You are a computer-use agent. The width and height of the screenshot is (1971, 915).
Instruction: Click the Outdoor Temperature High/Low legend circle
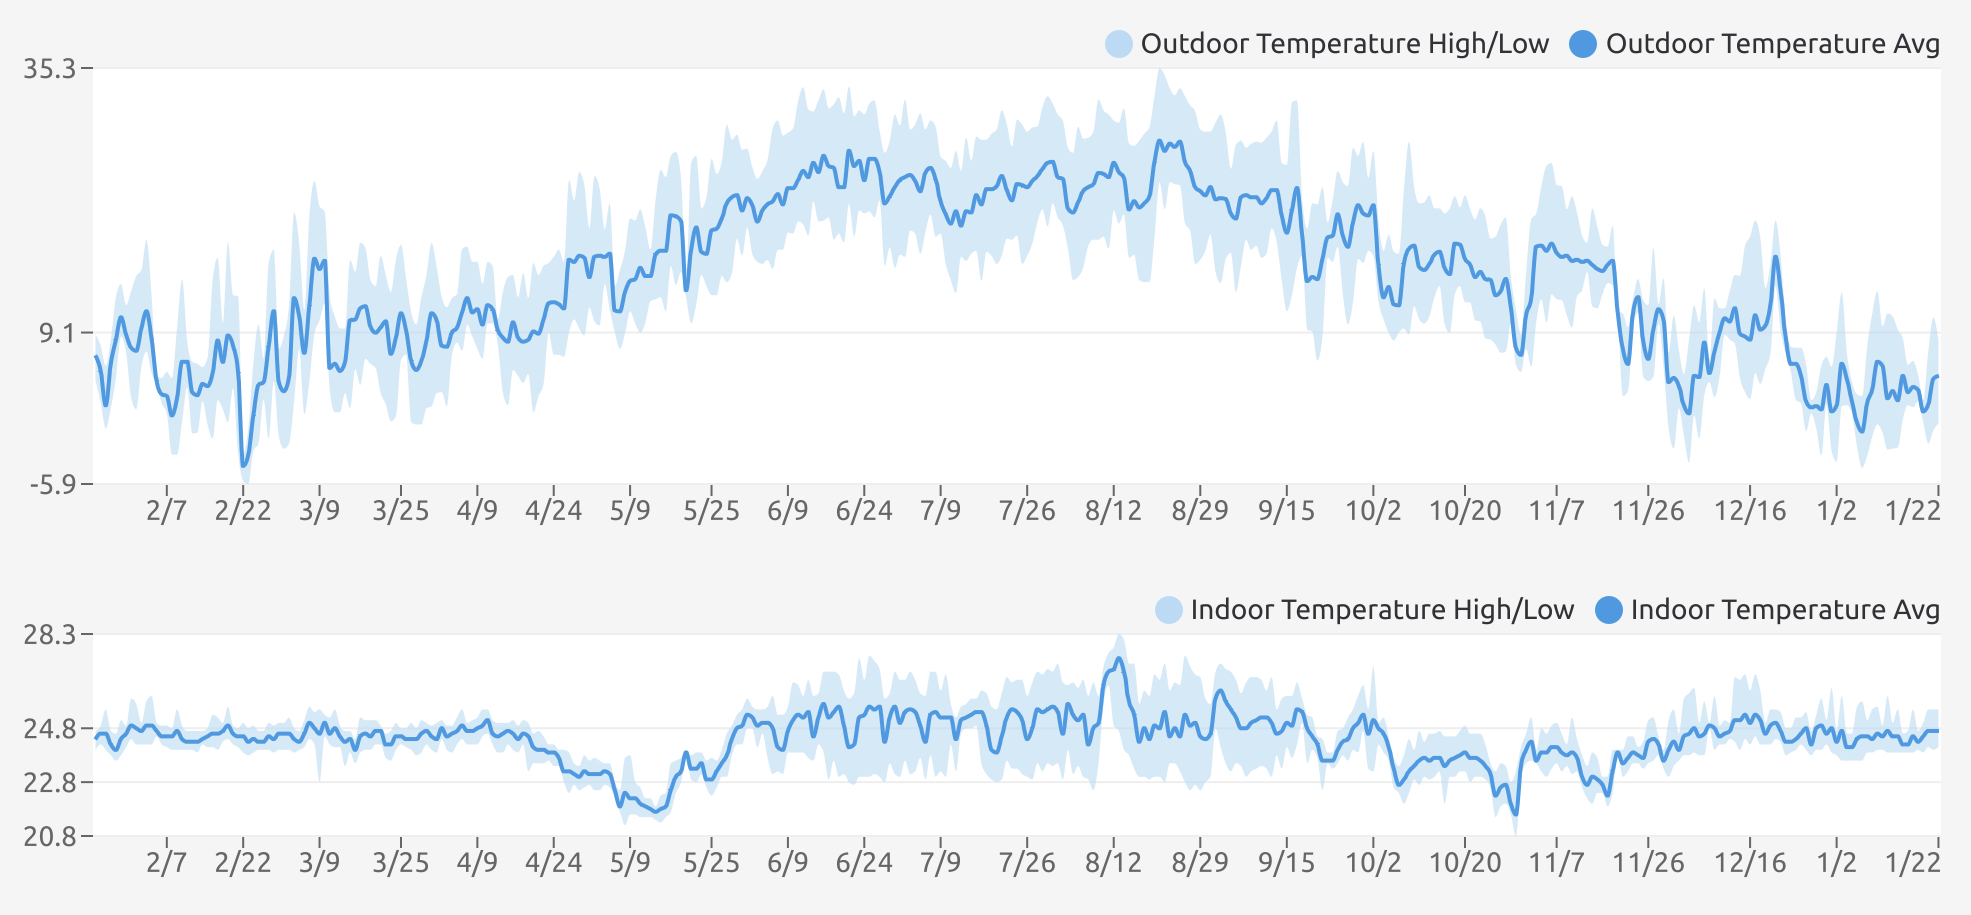1119,44
